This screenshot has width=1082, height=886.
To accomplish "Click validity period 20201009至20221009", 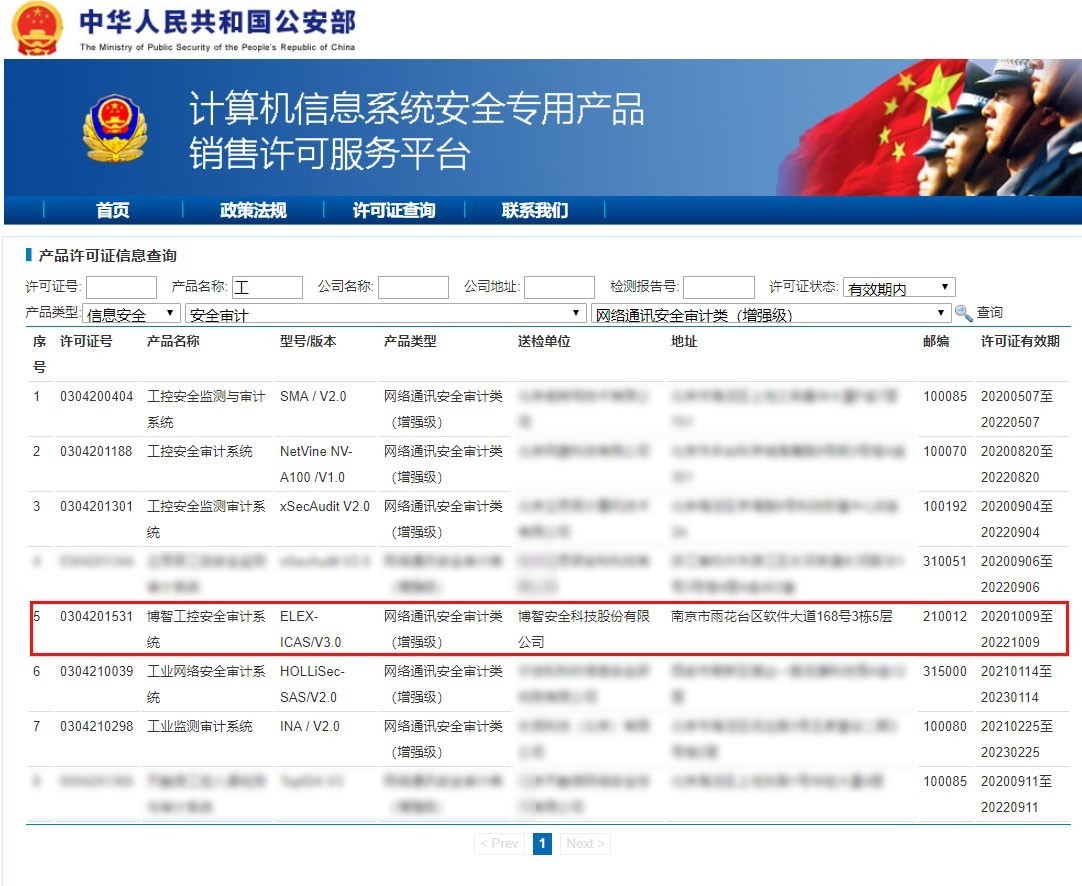I will tap(1017, 629).
